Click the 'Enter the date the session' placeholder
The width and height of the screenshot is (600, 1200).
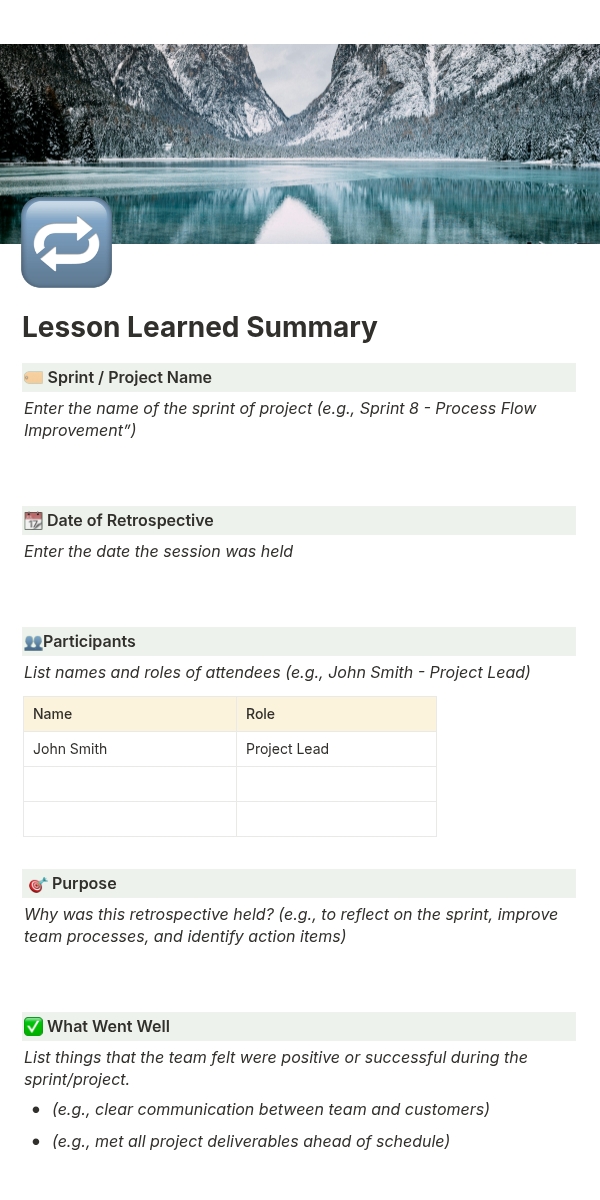pyautogui.click(x=158, y=552)
